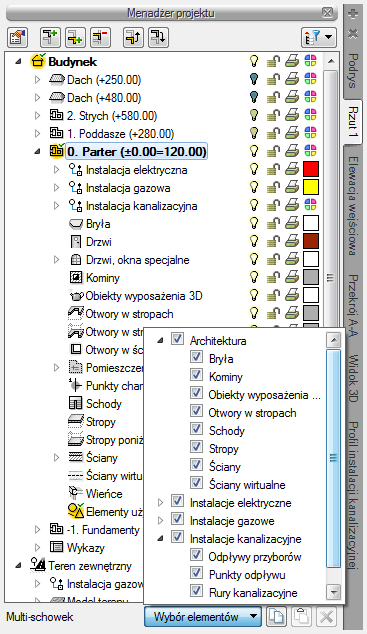Collapse 0. Parter storey node
Viewport: 367px width, 634px height.
pyautogui.click(x=38, y=152)
